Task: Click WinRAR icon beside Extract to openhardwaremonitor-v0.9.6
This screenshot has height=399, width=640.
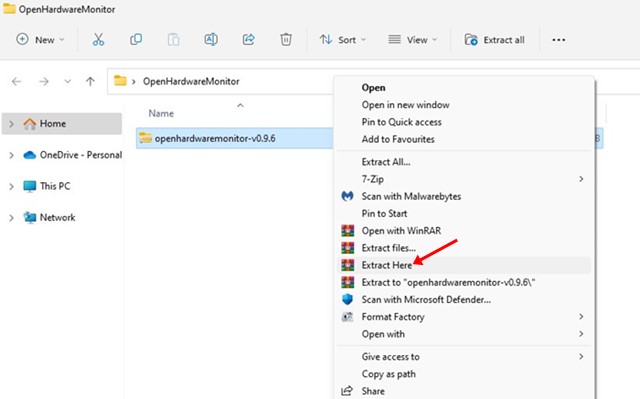Action: point(348,282)
